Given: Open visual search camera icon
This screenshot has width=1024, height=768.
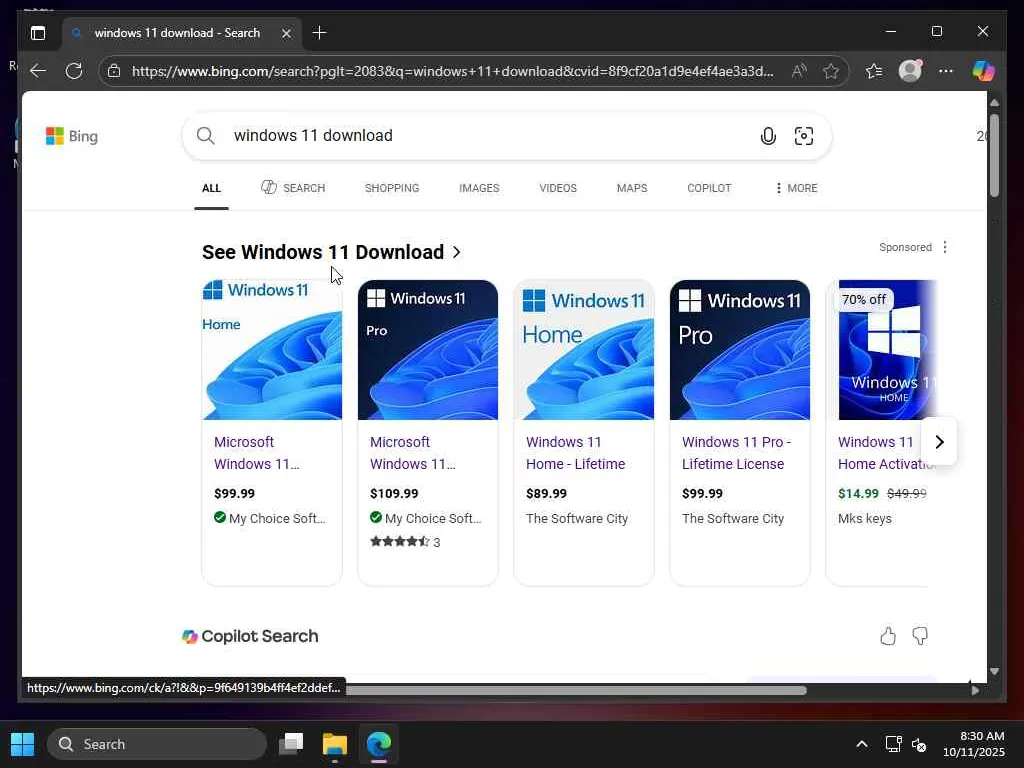Looking at the screenshot, I should [x=804, y=136].
